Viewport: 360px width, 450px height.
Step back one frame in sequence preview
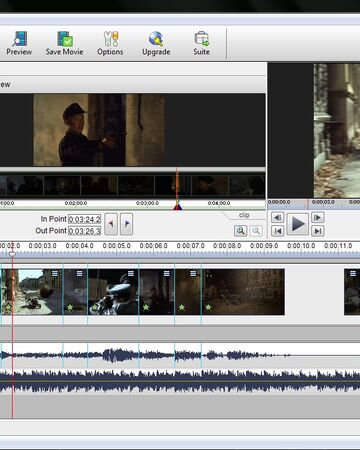(277, 218)
